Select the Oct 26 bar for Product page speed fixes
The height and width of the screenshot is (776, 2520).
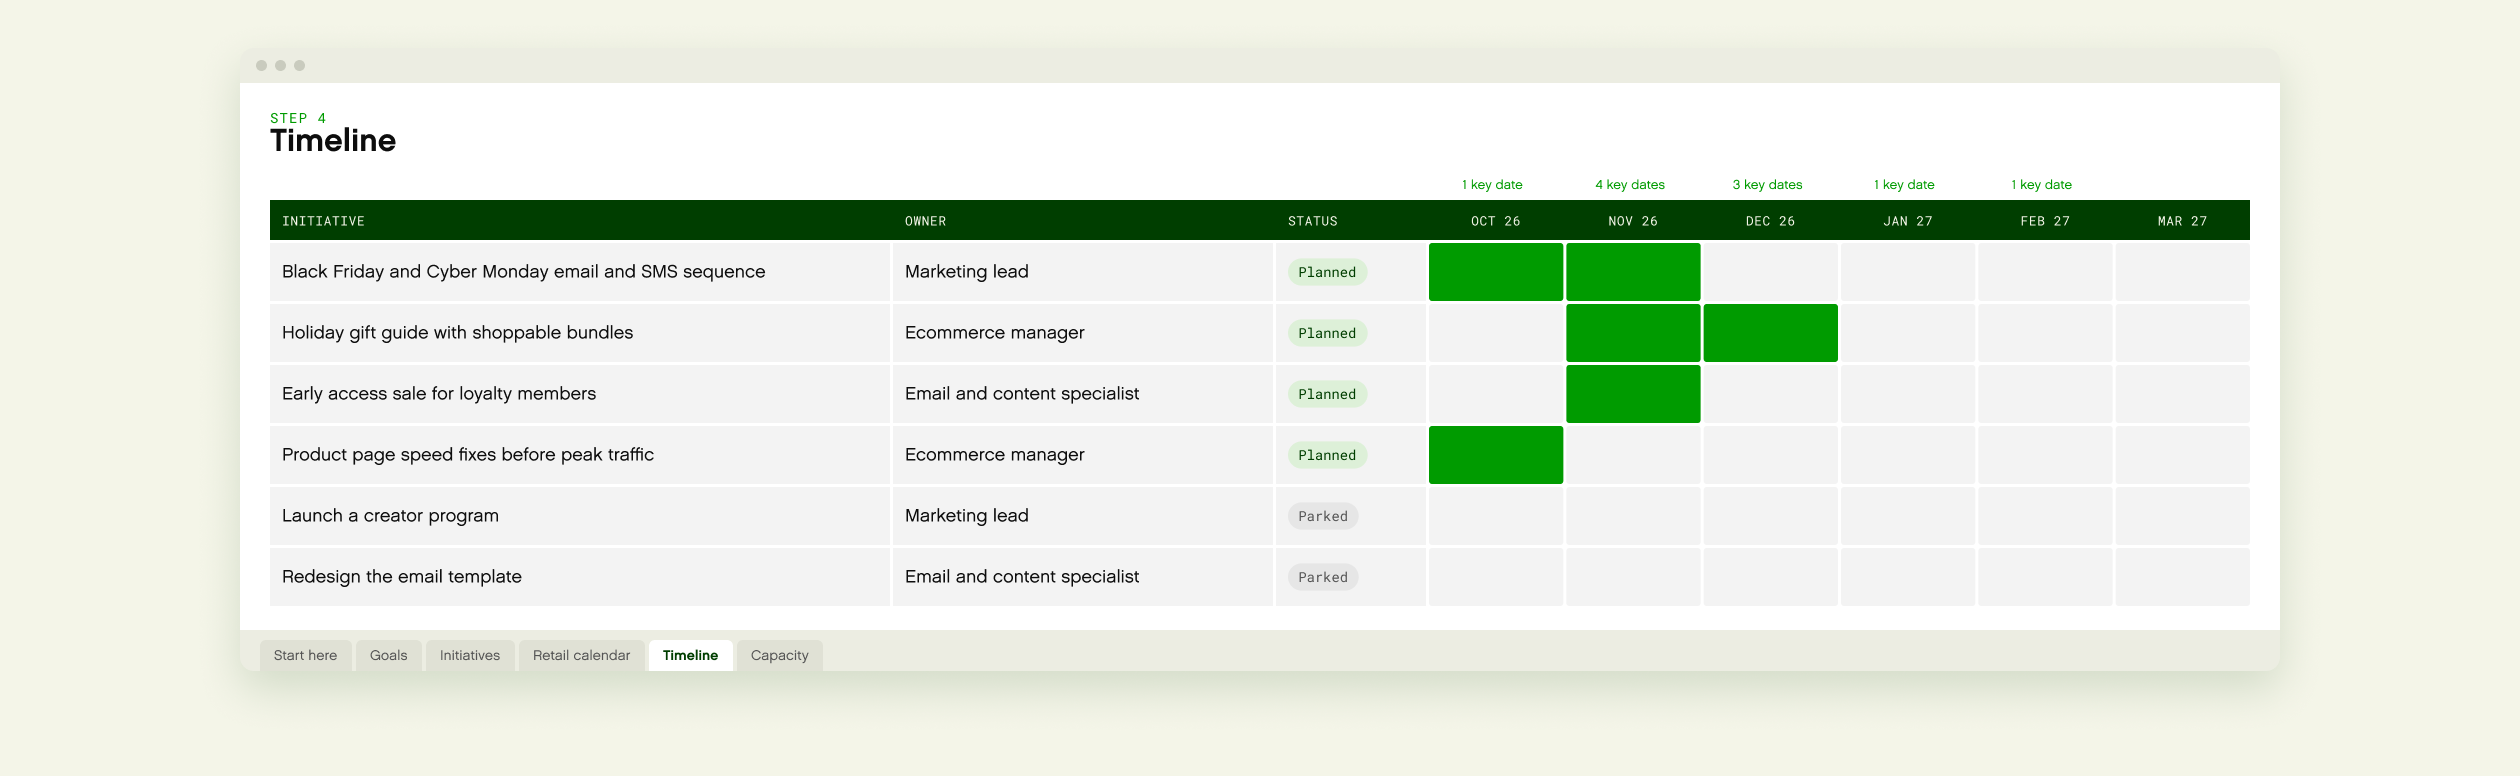pyautogui.click(x=1496, y=455)
